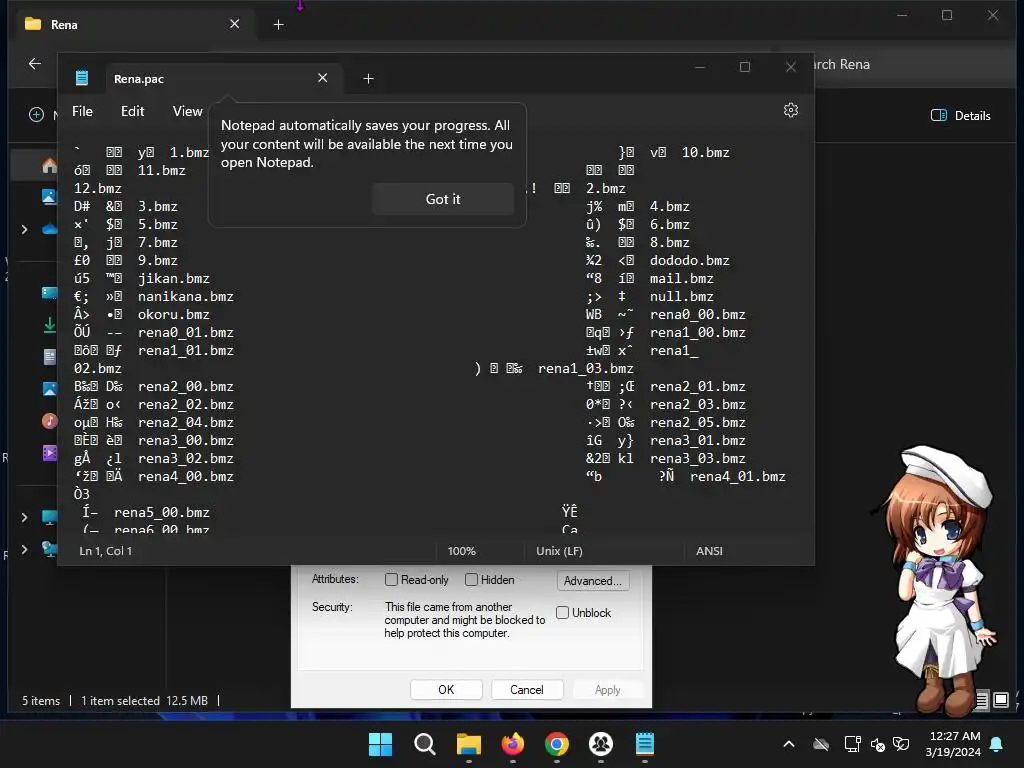Open notifications bell icon
This screenshot has width=1024, height=768.
997,744
